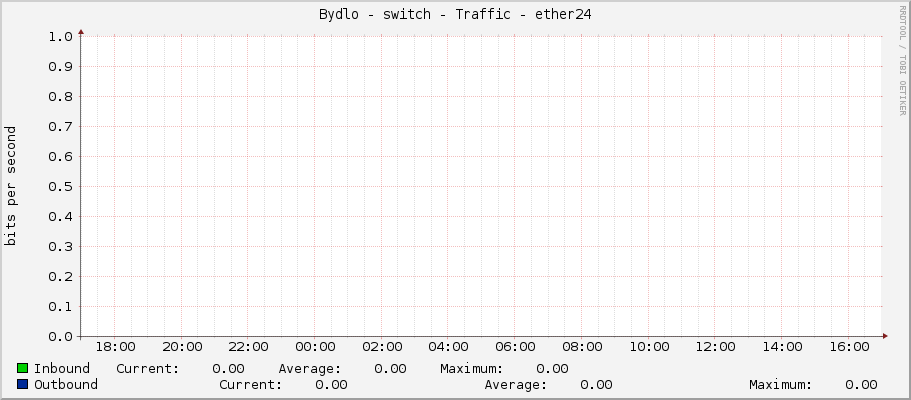
Task: Select the 00:00 time axis label
Action: coord(314,347)
